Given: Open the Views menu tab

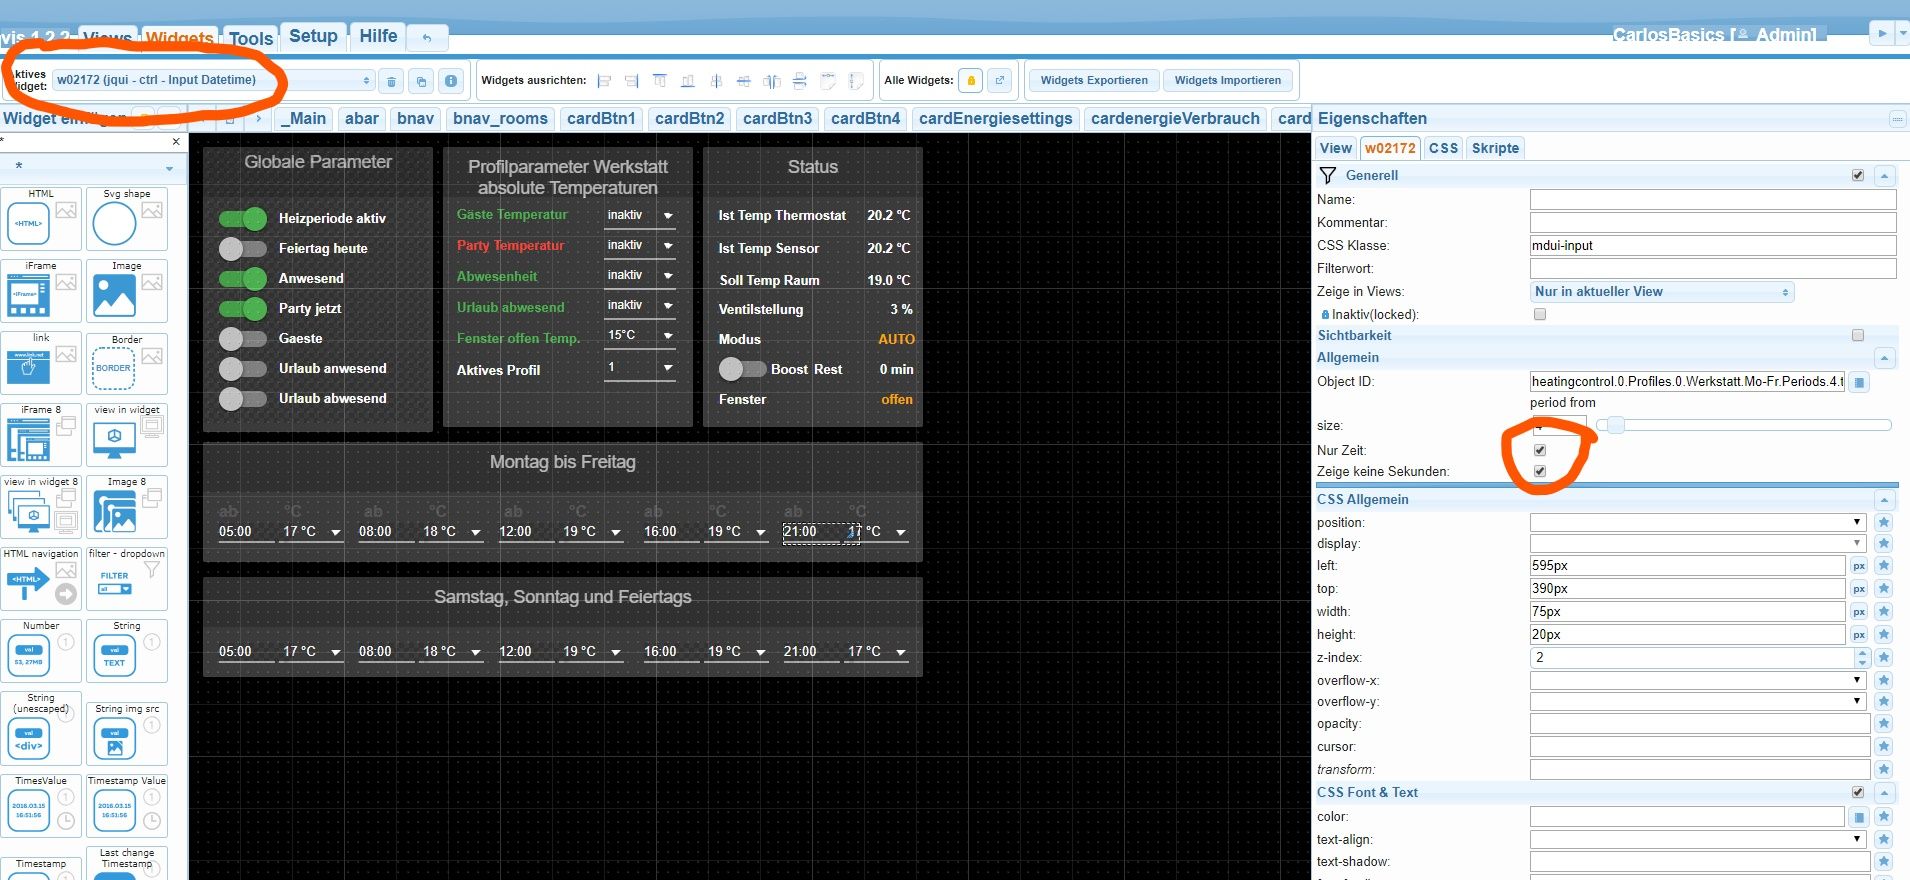Looking at the screenshot, I should tap(107, 38).
